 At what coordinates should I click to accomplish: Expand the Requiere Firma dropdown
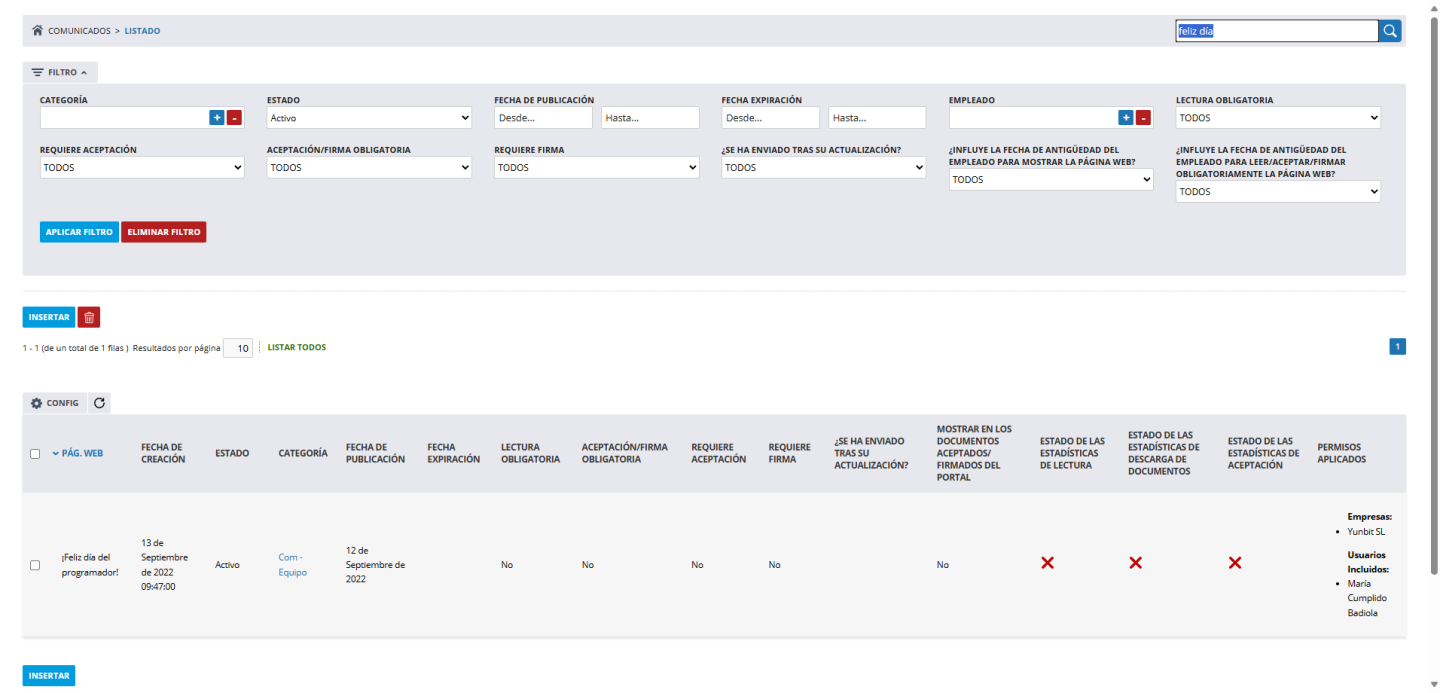pos(596,168)
